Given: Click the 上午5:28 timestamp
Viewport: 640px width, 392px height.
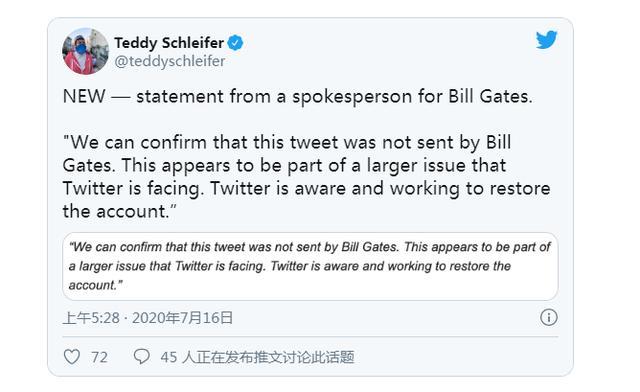Looking at the screenshot, I should coord(91,318).
